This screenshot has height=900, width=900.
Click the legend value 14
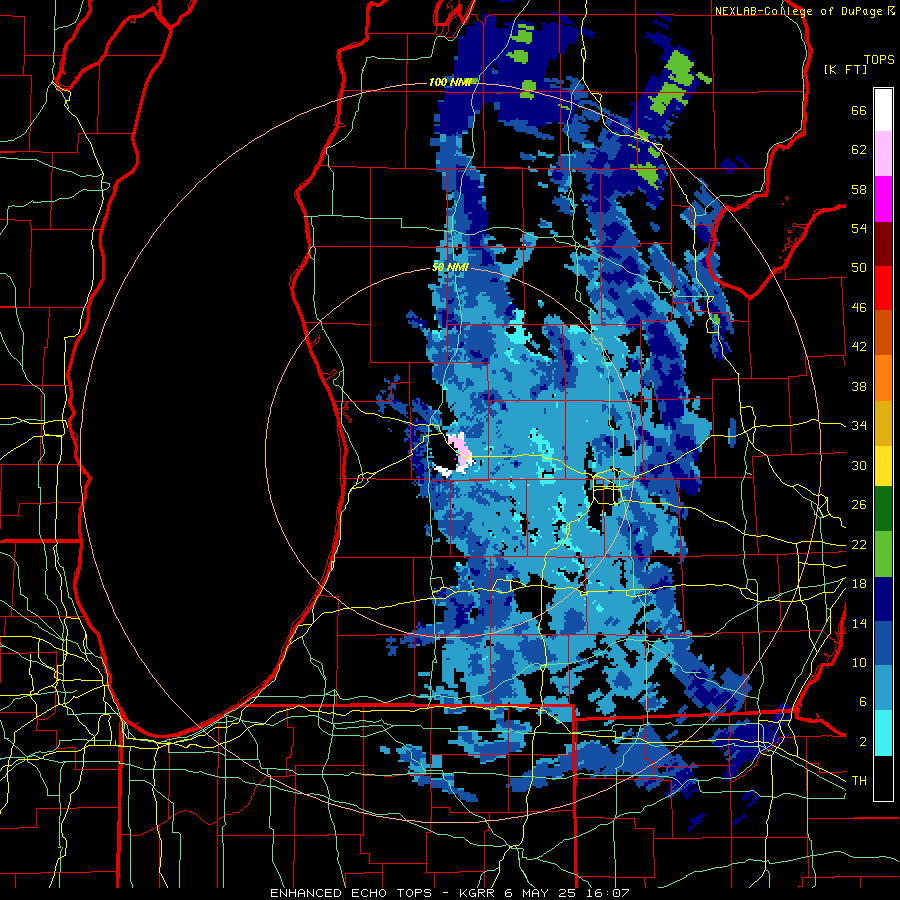[859, 623]
